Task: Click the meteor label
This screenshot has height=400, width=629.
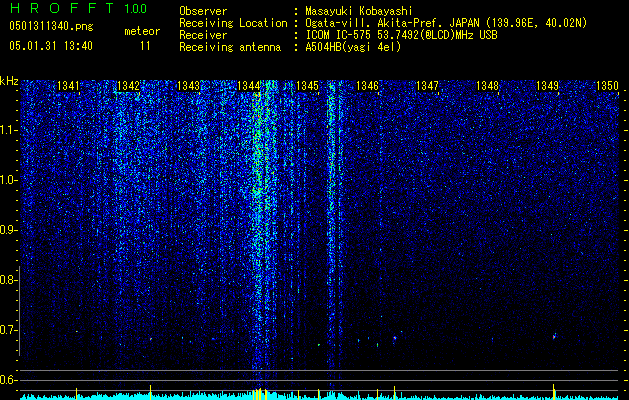Action: (x=142, y=31)
